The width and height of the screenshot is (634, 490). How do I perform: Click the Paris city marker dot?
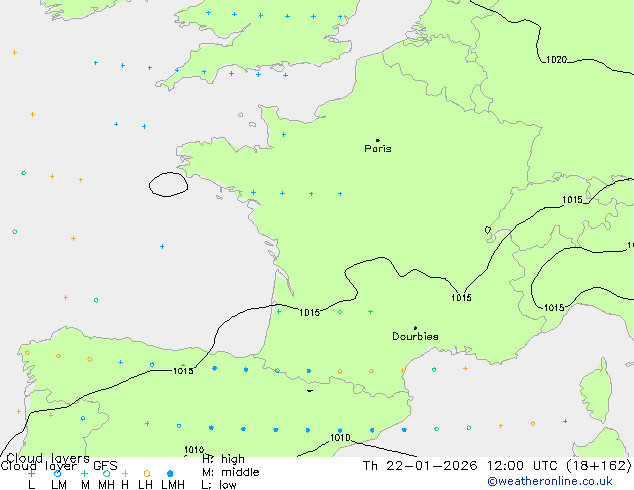click(378, 140)
